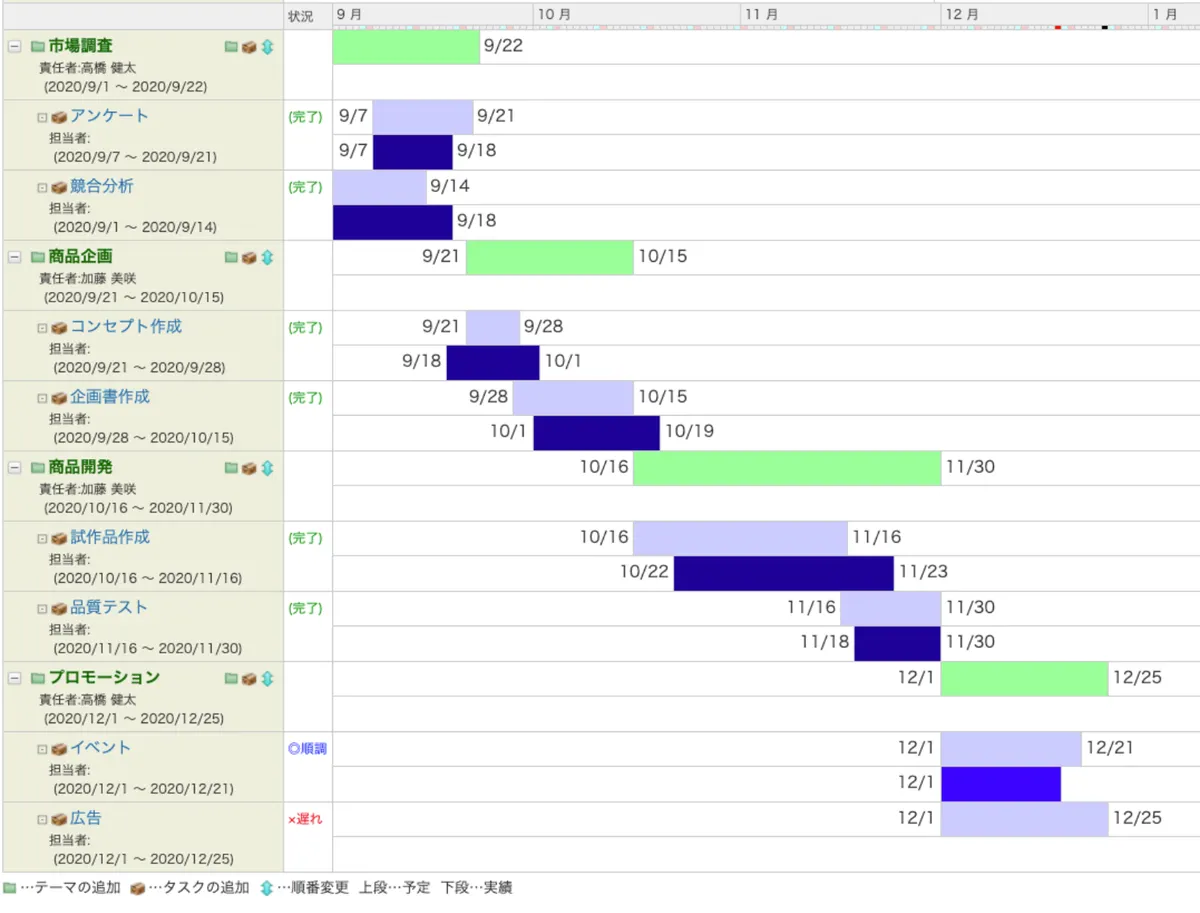
Task: Add a task under 商品開発 theme
Action: point(249,468)
